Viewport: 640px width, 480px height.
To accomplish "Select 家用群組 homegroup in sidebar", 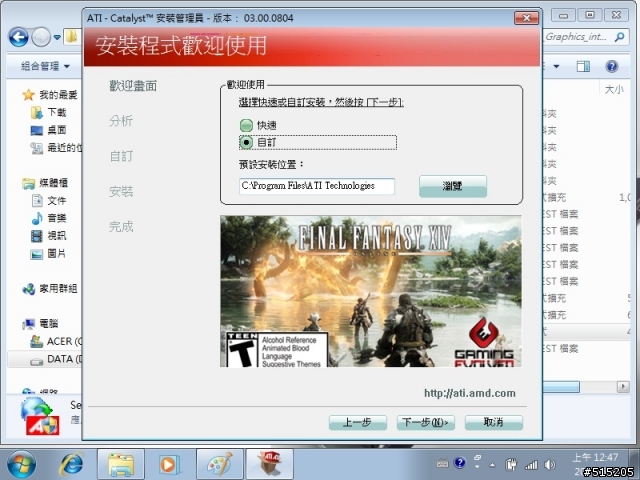I will point(50,289).
